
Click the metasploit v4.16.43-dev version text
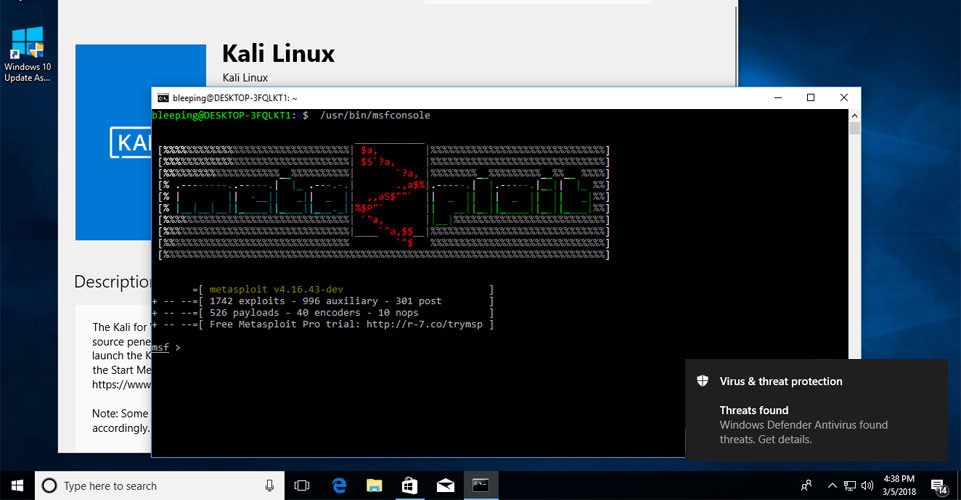point(276,289)
